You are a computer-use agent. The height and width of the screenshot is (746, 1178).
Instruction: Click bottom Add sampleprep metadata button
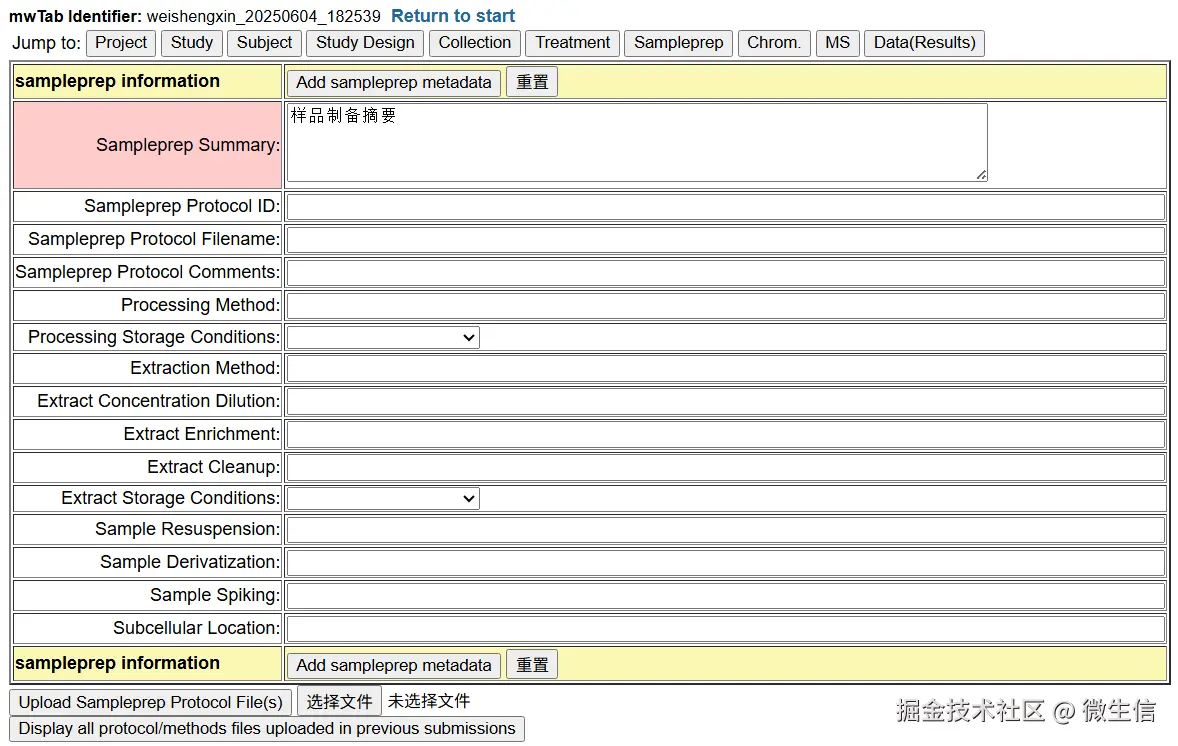[394, 665]
